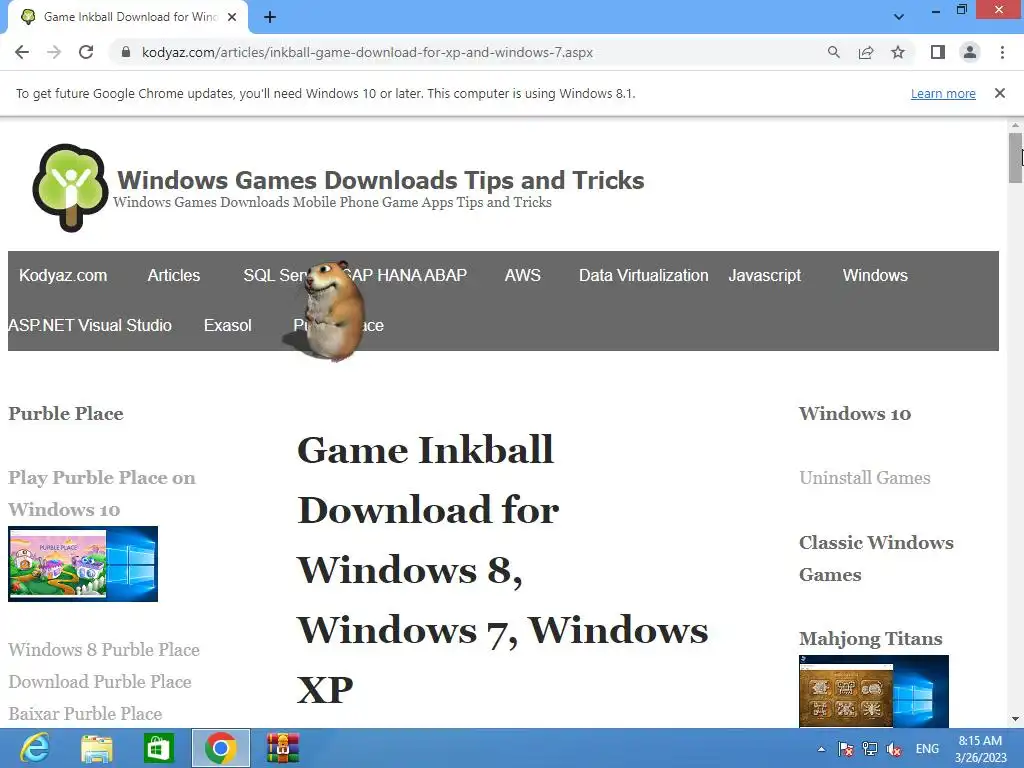This screenshot has height=768, width=1024.
Task: Select ASP.NET Visual Studio menu item
Action: click(x=90, y=325)
